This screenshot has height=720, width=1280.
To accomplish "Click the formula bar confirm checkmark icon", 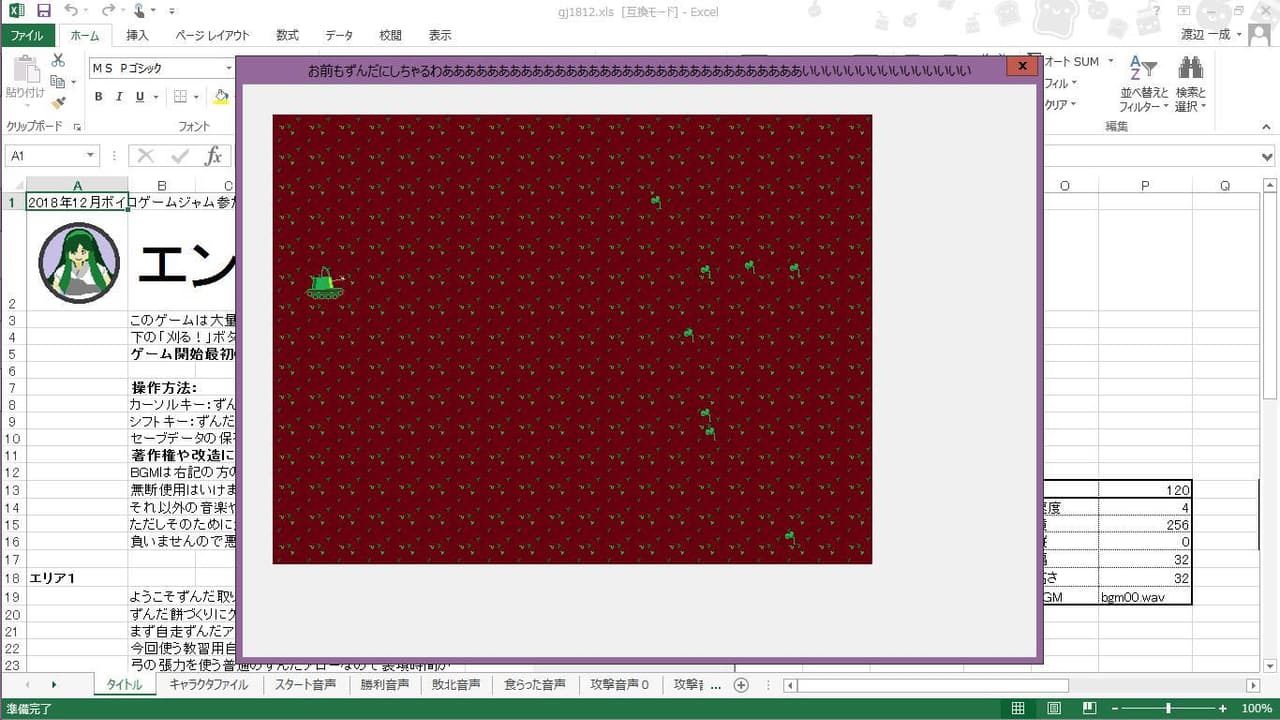I will pos(180,156).
